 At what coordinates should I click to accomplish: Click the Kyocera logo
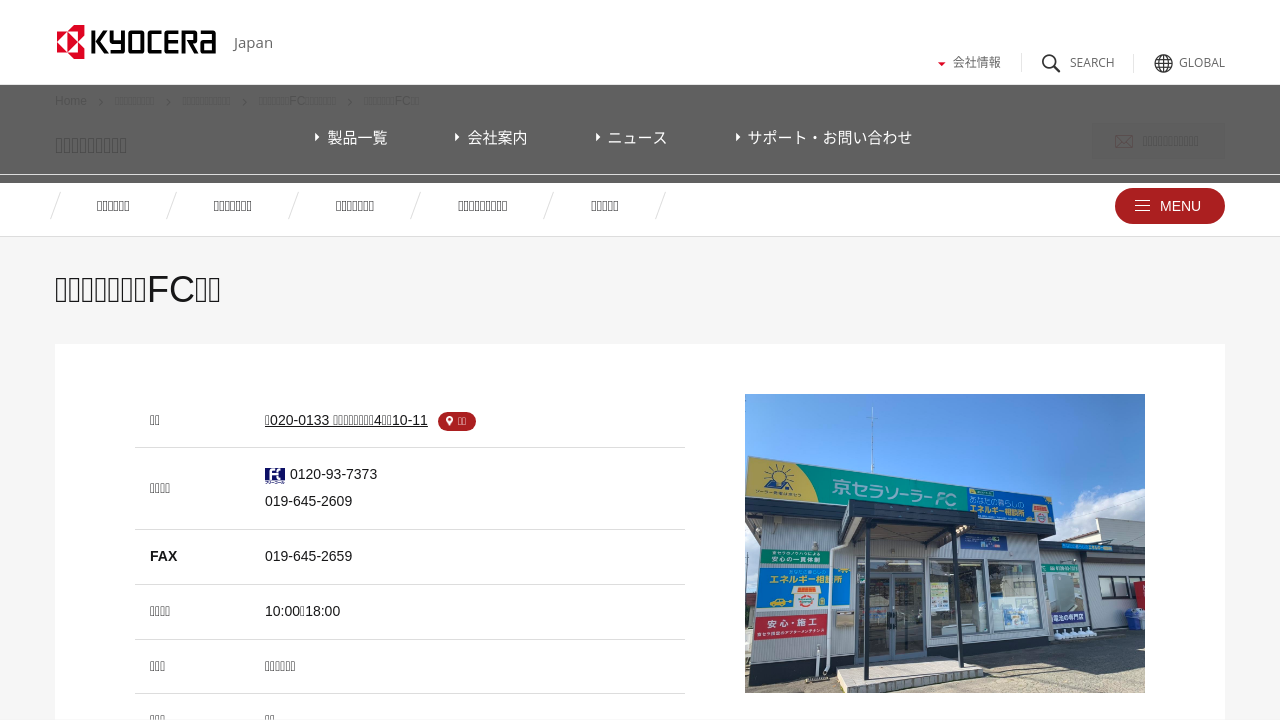(136, 42)
